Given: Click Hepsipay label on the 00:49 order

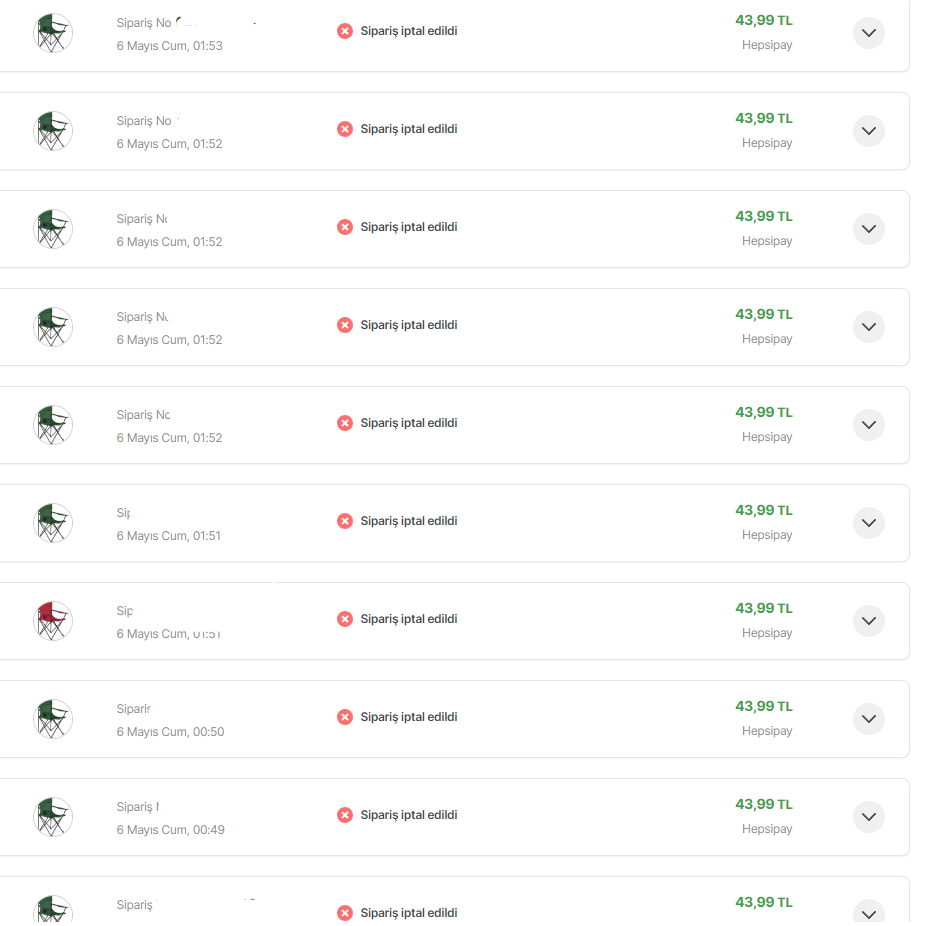Looking at the screenshot, I should pyautogui.click(x=767, y=829).
